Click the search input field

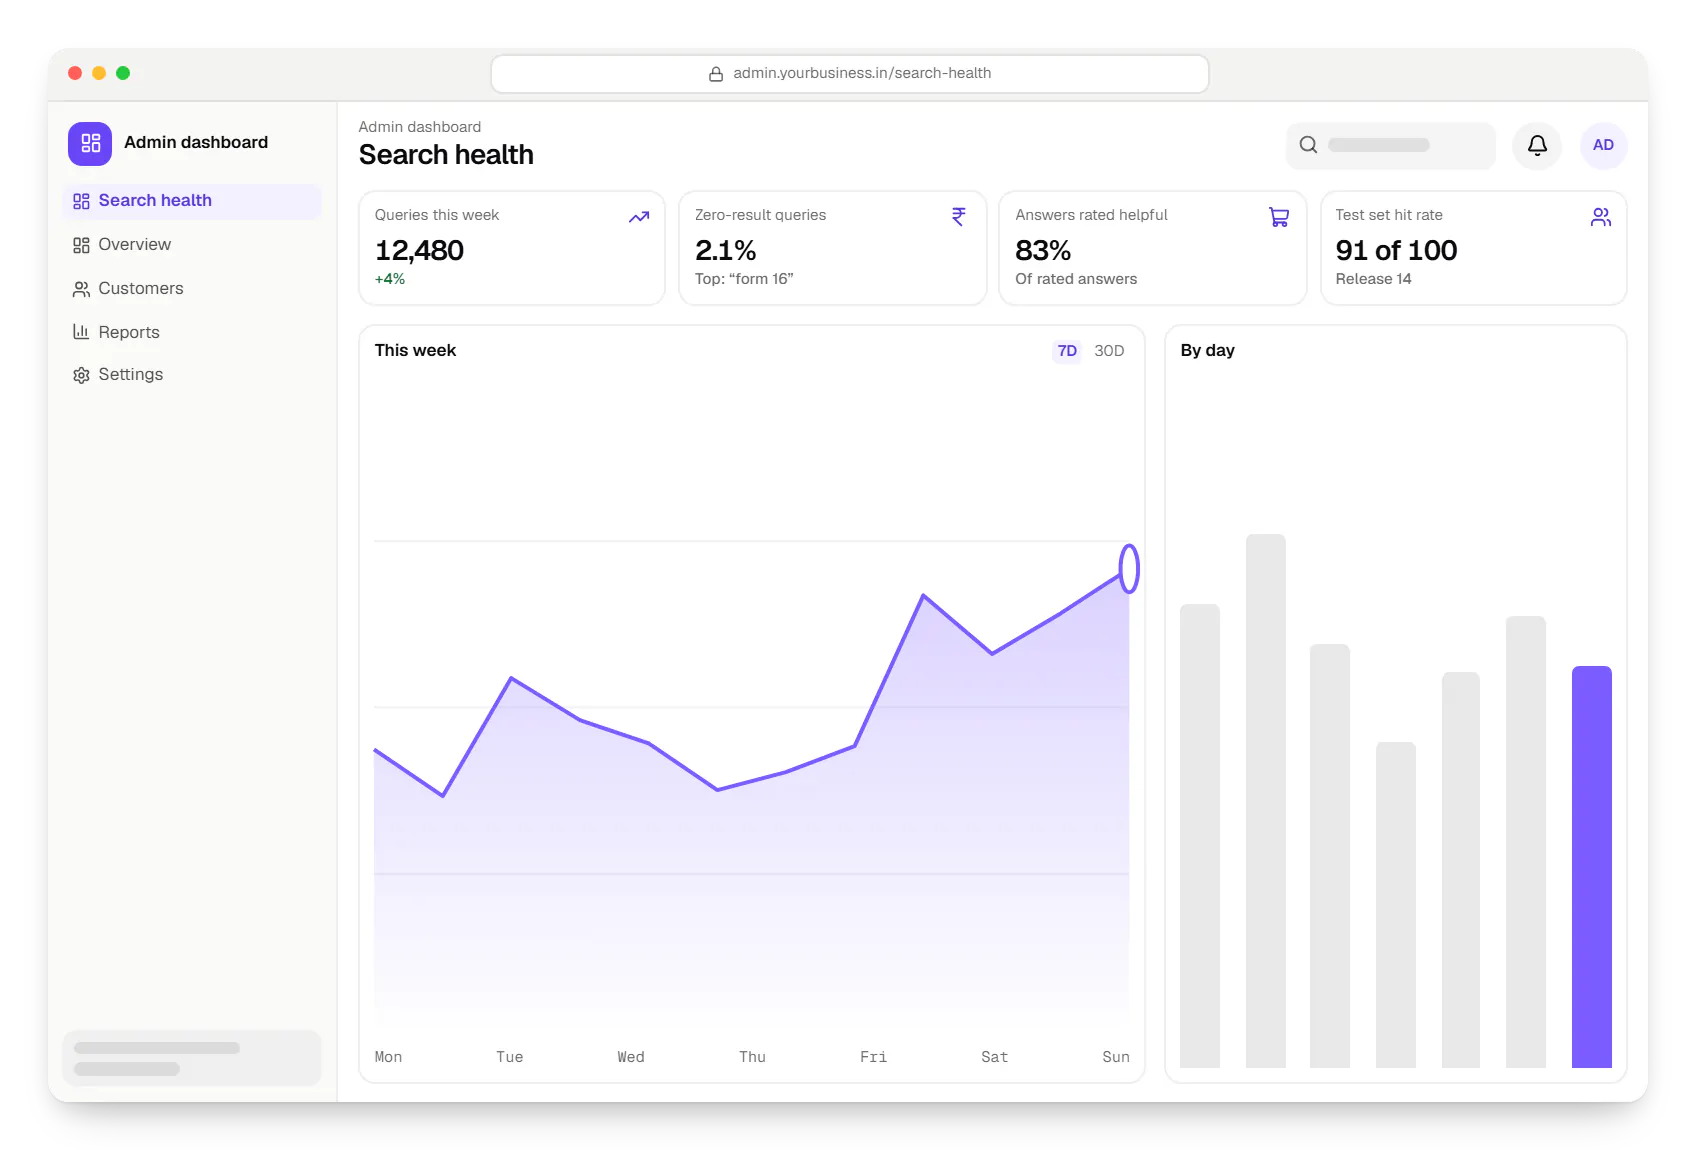coord(1391,145)
